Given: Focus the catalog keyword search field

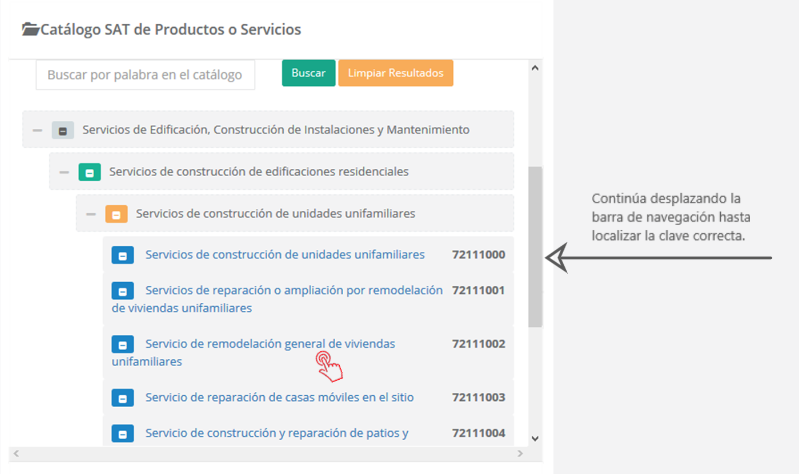Looking at the screenshot, I should (x=145, y=74).
